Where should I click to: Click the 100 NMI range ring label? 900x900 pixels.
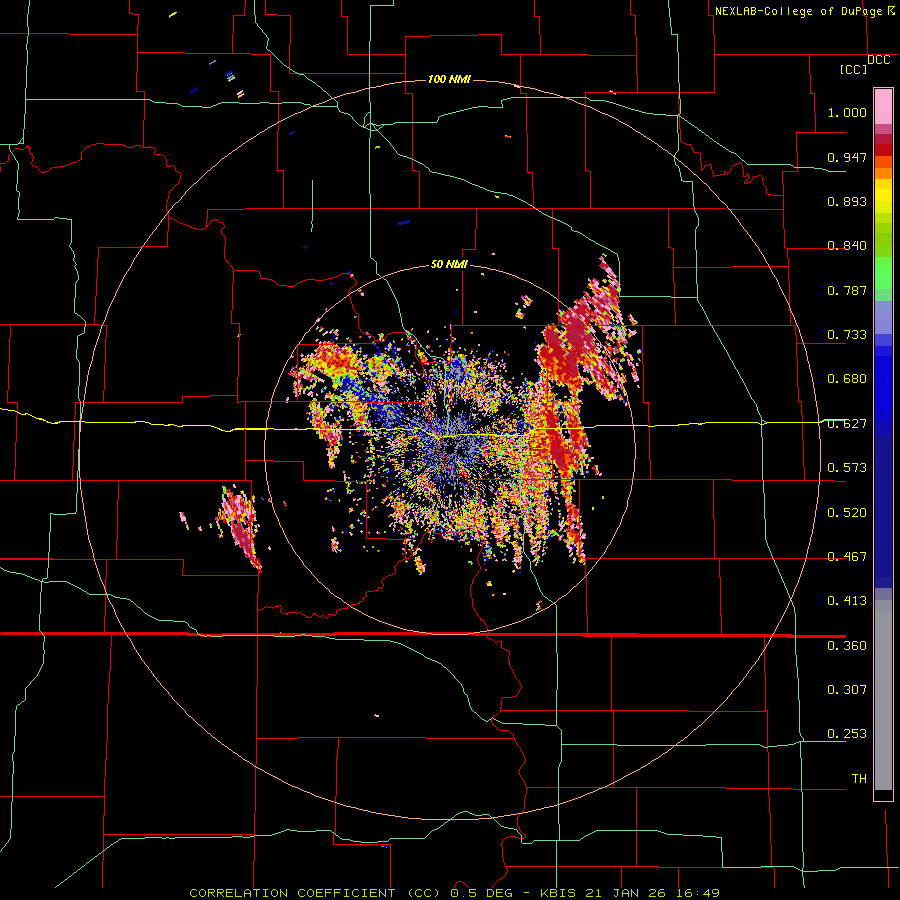click(x=449, y=79)
